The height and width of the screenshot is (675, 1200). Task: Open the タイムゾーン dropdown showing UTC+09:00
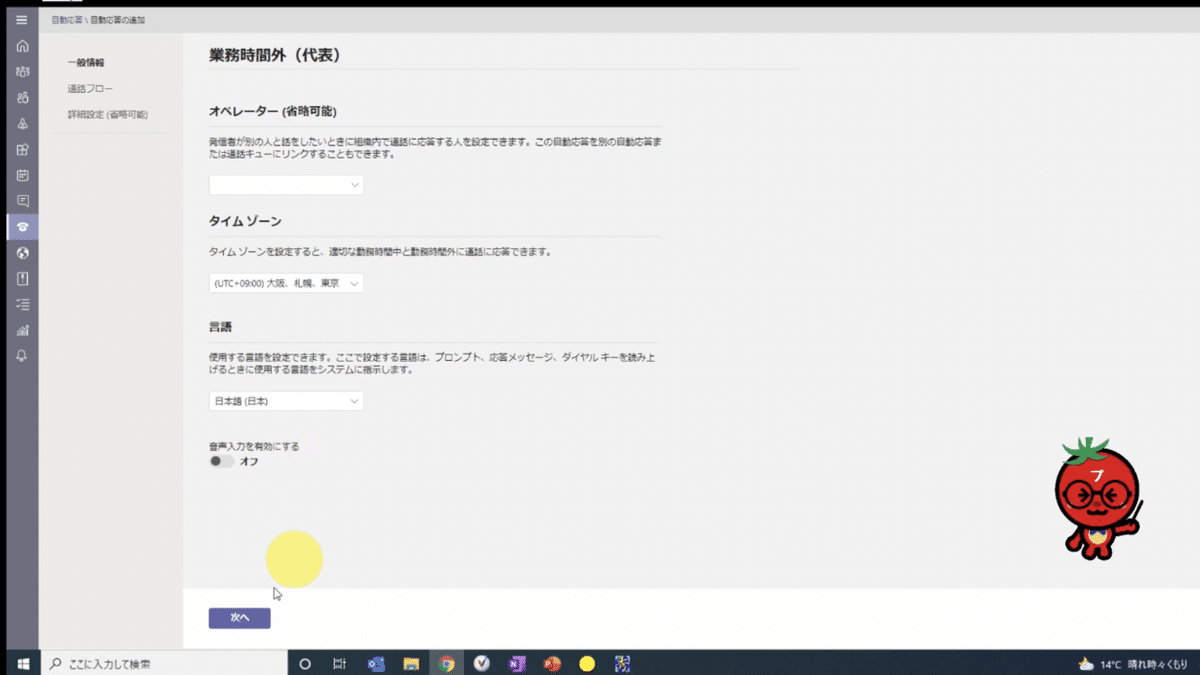click(x=286, y=283)
